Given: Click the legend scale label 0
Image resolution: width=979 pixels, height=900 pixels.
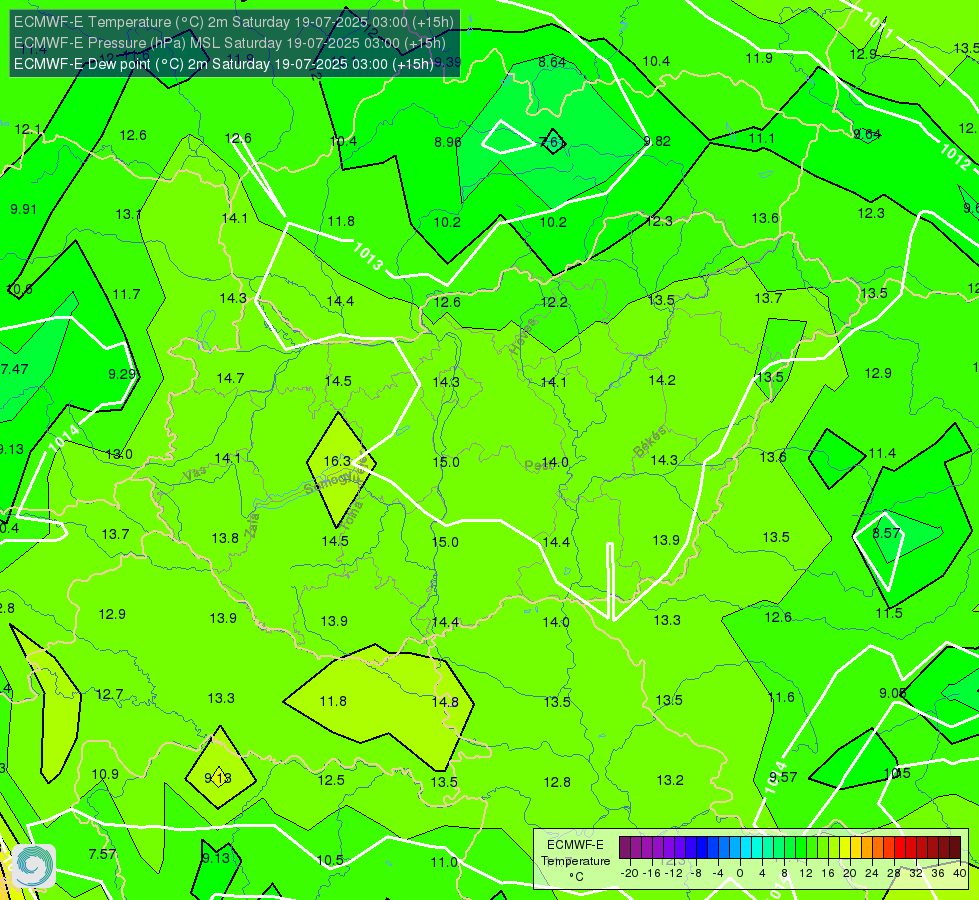Looking at the screenshot, I should pos(740,873).
